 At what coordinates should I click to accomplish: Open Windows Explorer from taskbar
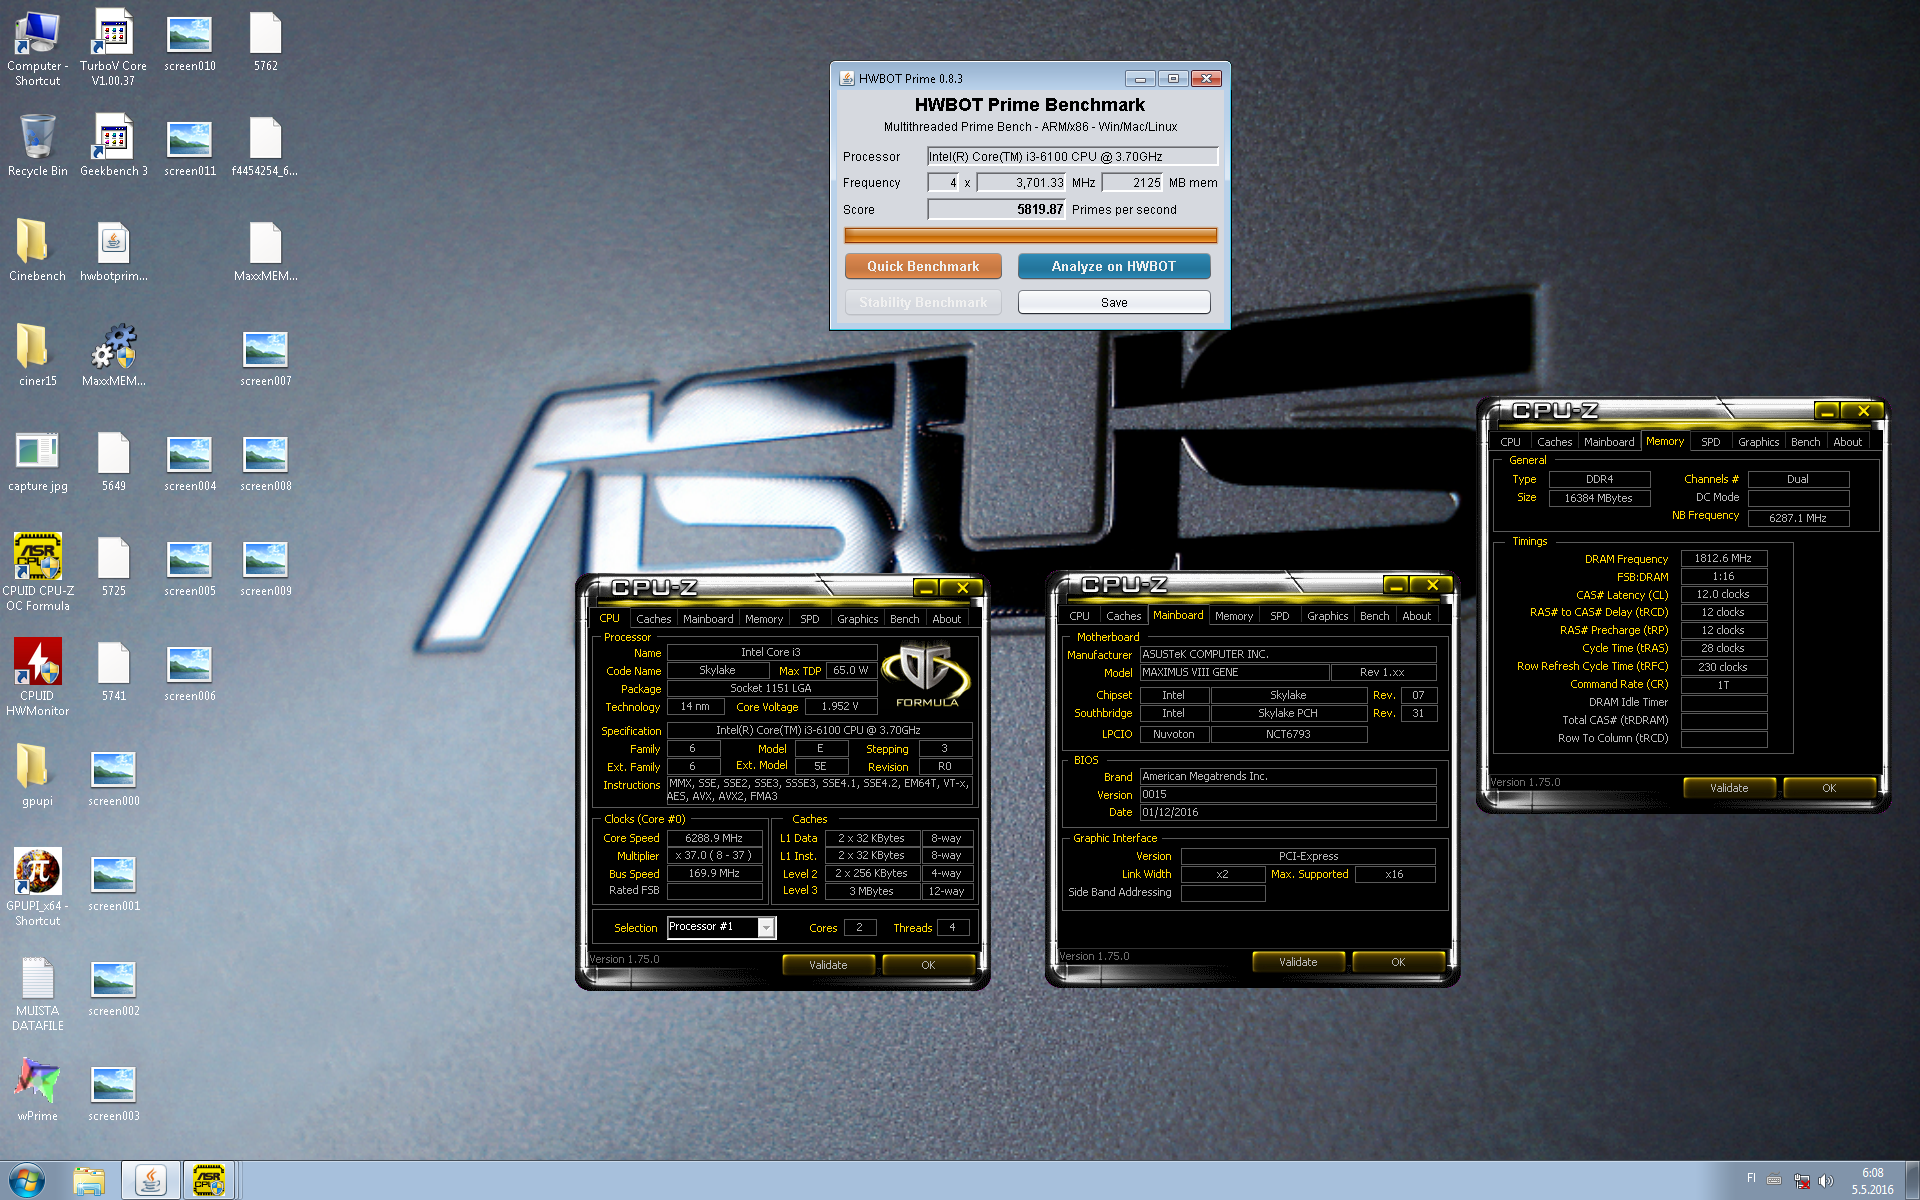89,1181
